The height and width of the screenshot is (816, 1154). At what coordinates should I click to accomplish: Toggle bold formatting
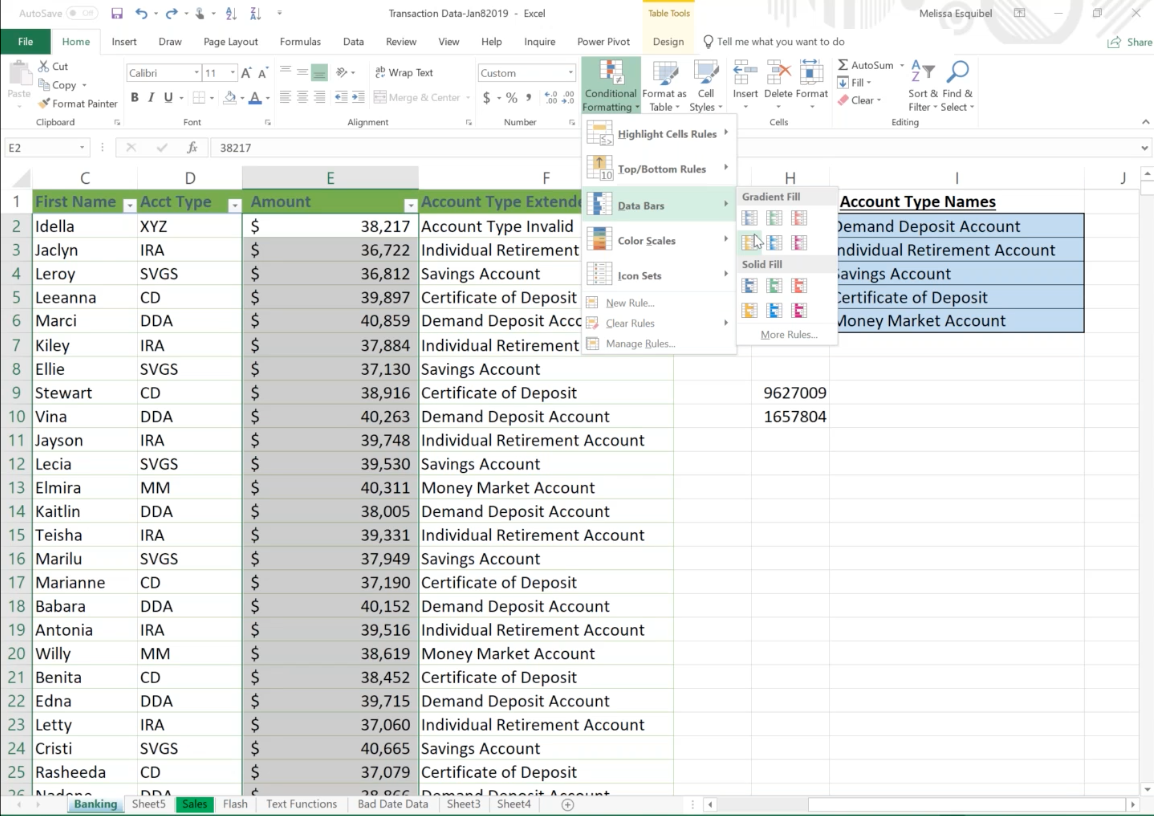134,98
